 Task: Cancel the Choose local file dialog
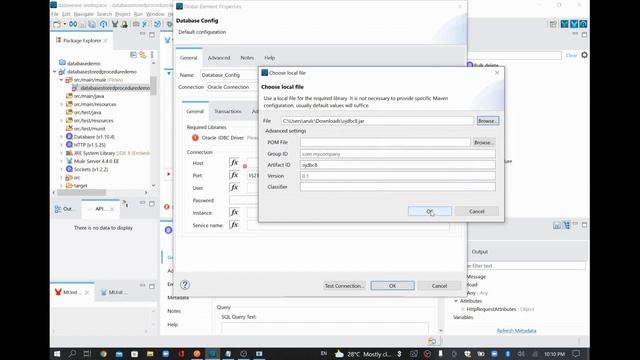tap(476, 211)
